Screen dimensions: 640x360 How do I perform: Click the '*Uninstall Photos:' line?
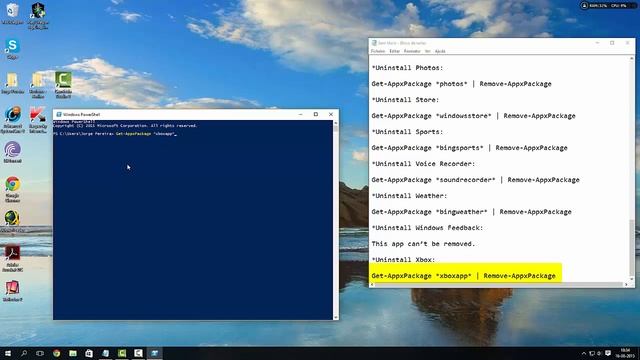point(407,68)
